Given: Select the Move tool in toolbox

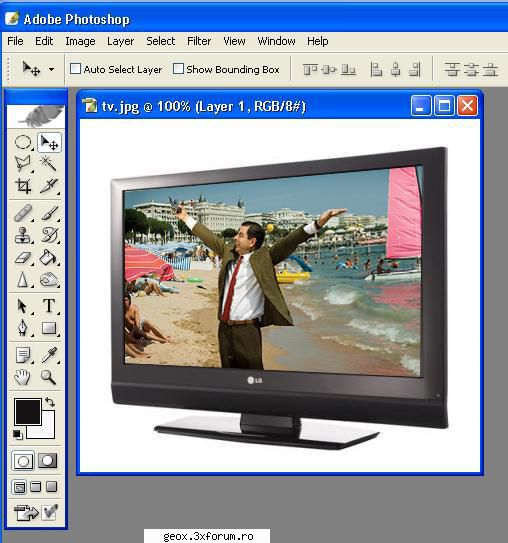Looking at the screenshot, I should tap(49, 142).
